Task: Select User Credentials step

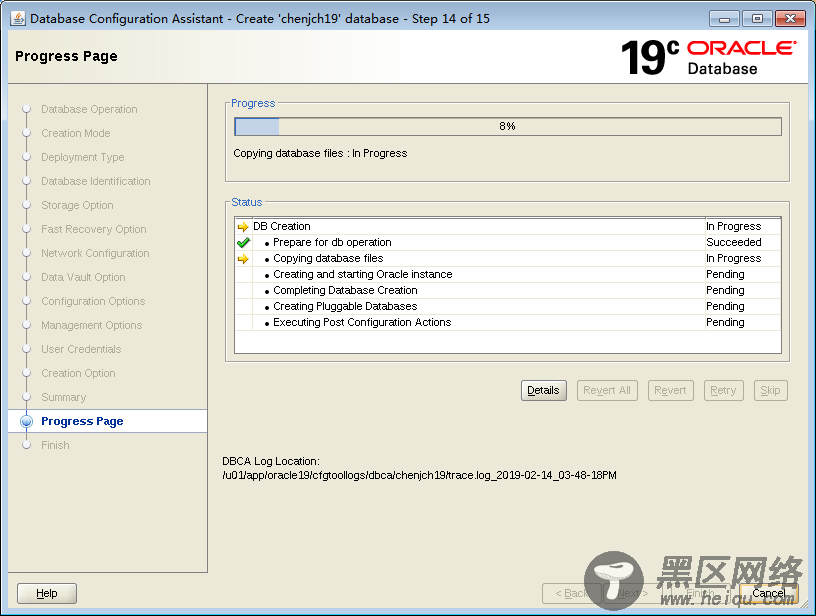Action: coord(81,349)
